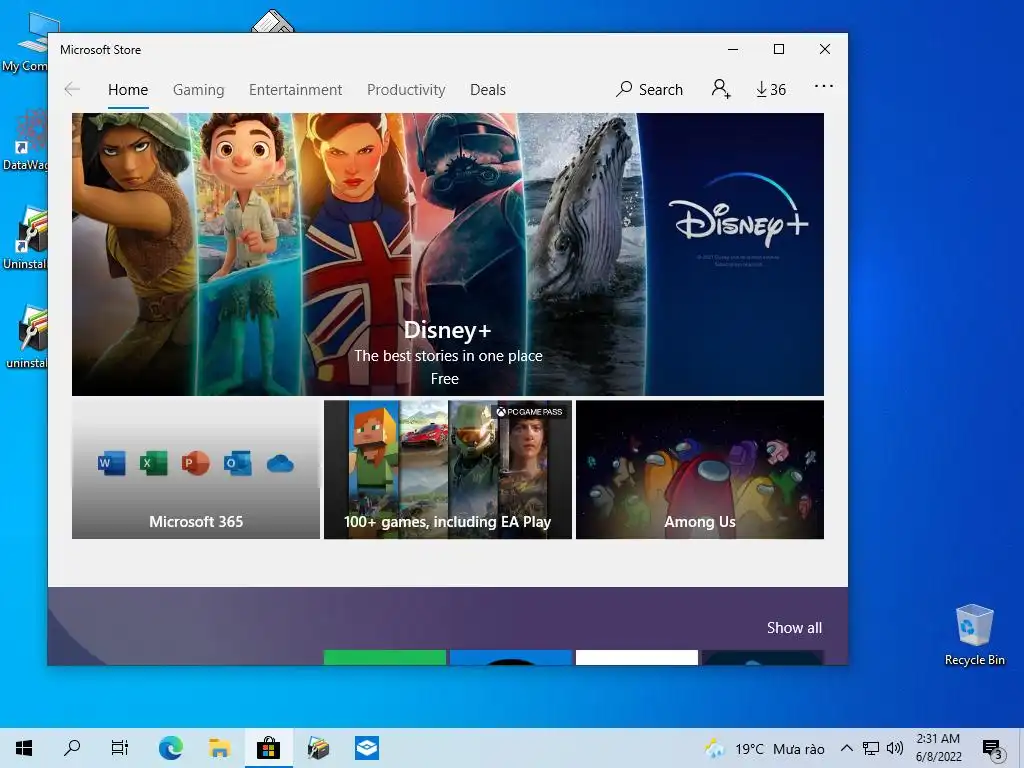The width and height of the screenshot is (1024, 768).
Task: Open the weather widget showing 19°C
Action: [x=765, y=748]
